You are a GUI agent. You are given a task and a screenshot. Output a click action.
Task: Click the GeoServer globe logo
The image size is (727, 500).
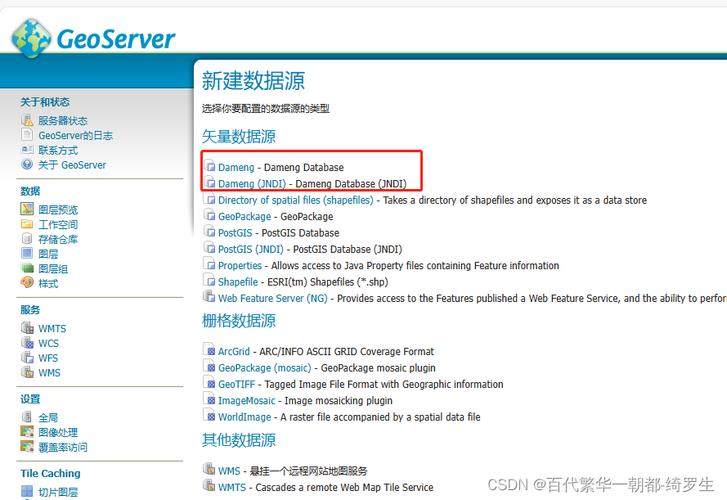coord(31,38)
